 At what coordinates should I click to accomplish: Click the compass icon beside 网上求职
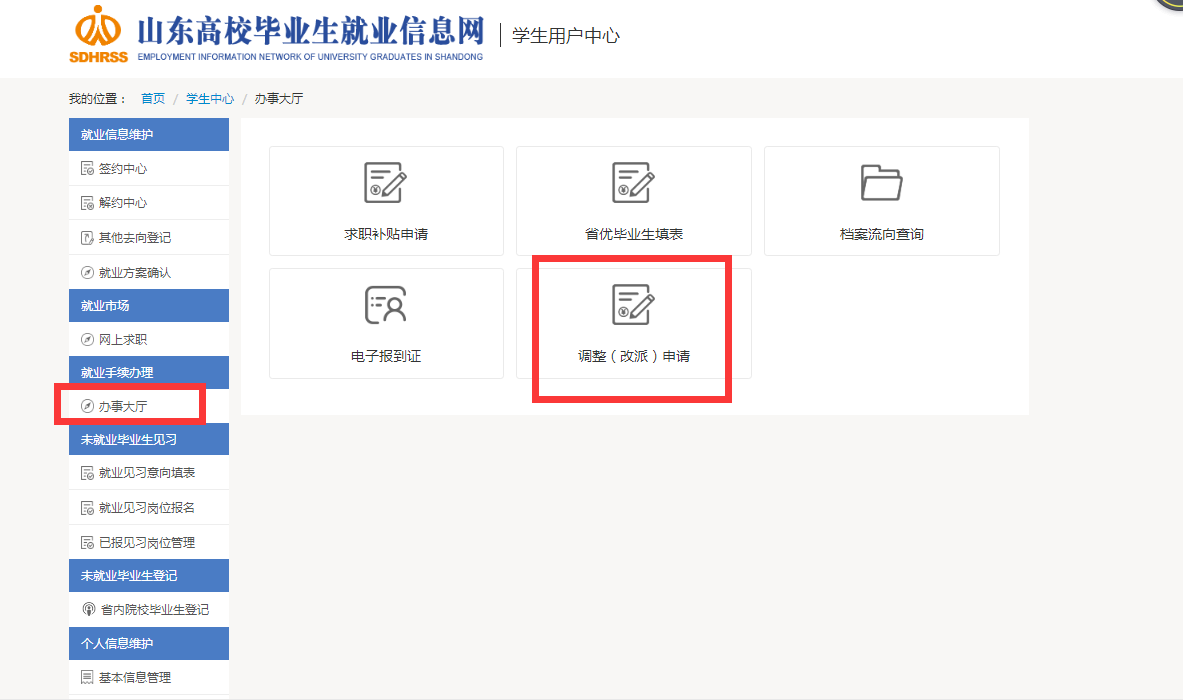tap(87, 340)
